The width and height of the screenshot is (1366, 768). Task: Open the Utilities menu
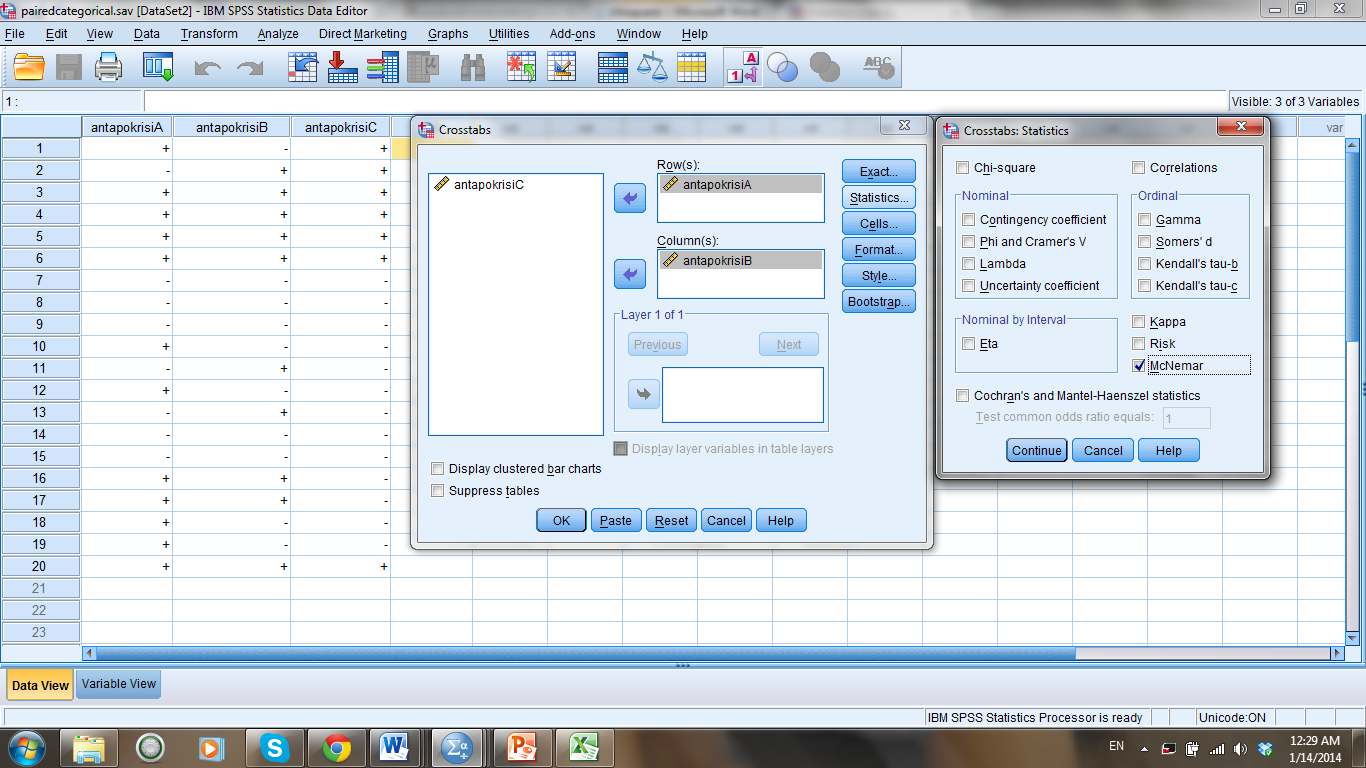pos(509,34)
